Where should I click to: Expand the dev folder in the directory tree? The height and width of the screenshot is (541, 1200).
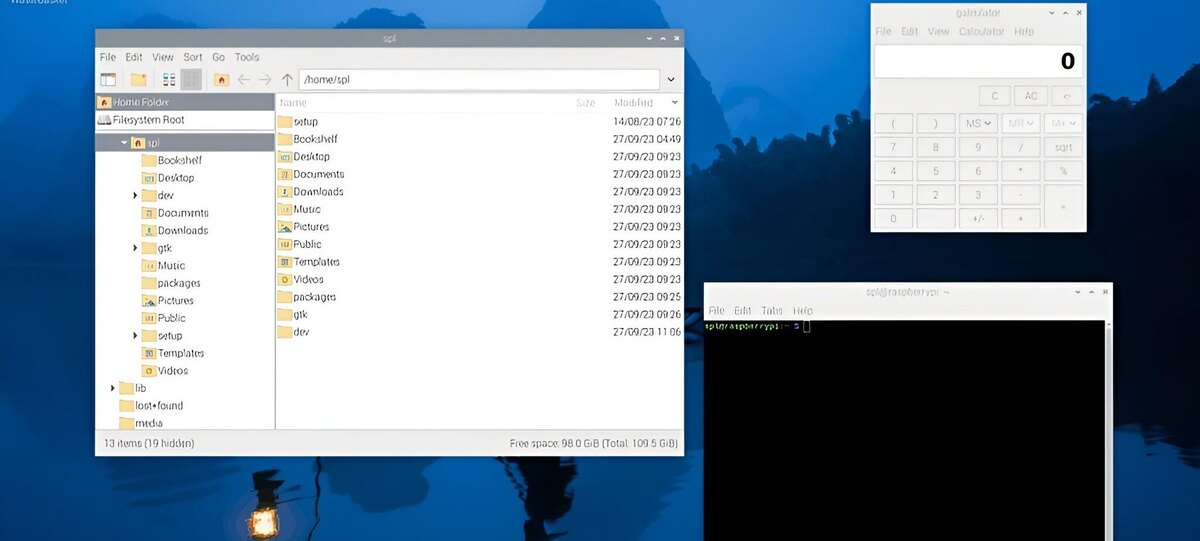click(x=135, y=195)
